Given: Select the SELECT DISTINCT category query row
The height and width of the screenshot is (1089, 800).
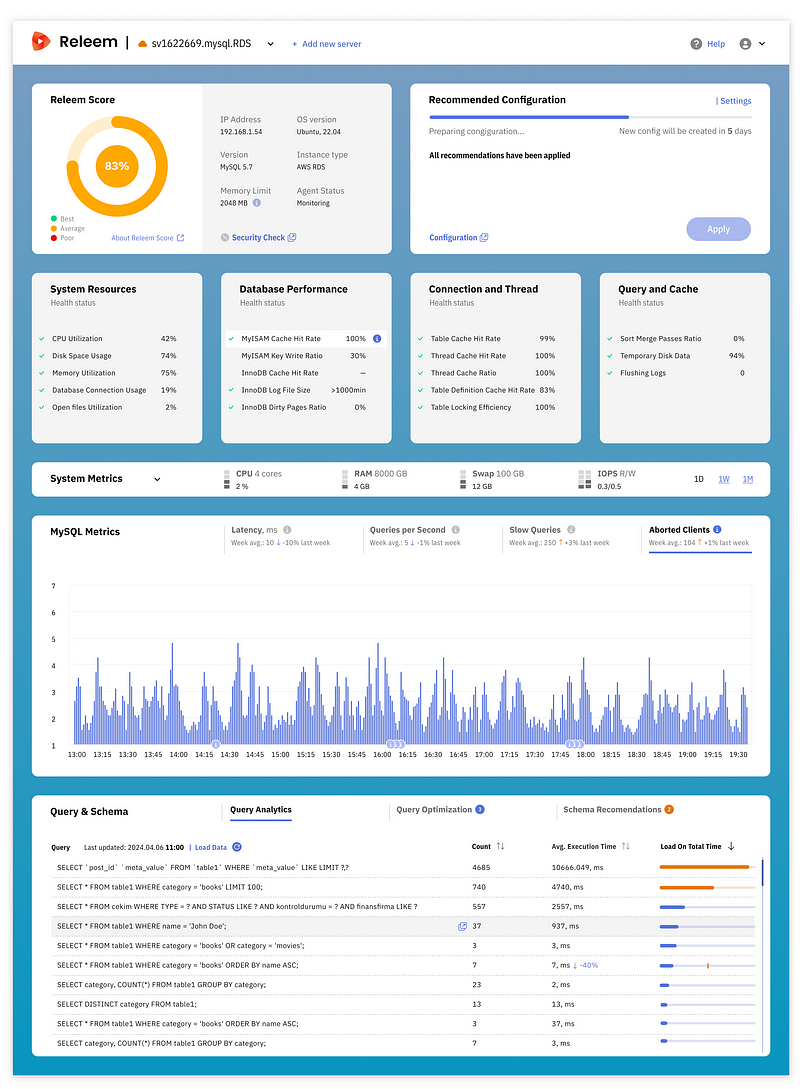Looking at the screenshot, I should pos(403,1004).
